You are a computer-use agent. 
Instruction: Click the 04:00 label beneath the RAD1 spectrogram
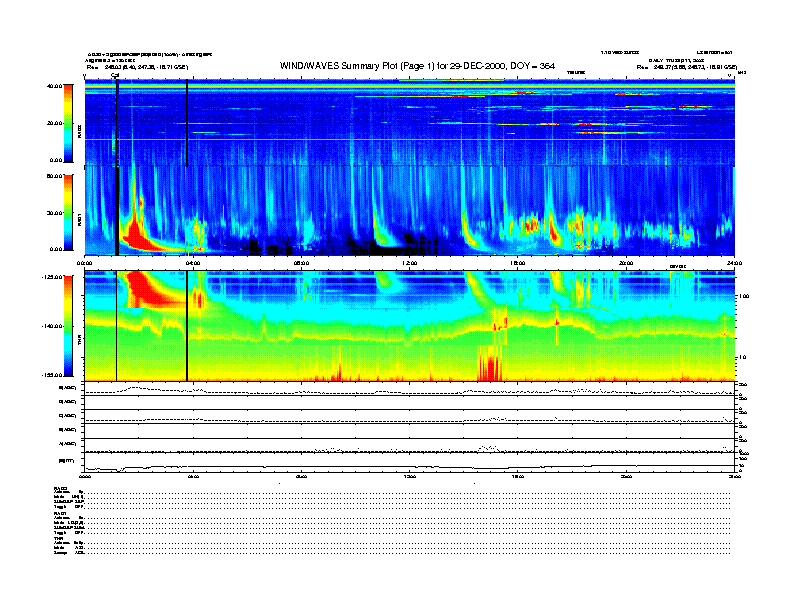pyautogui.click(x=193, y=263)
